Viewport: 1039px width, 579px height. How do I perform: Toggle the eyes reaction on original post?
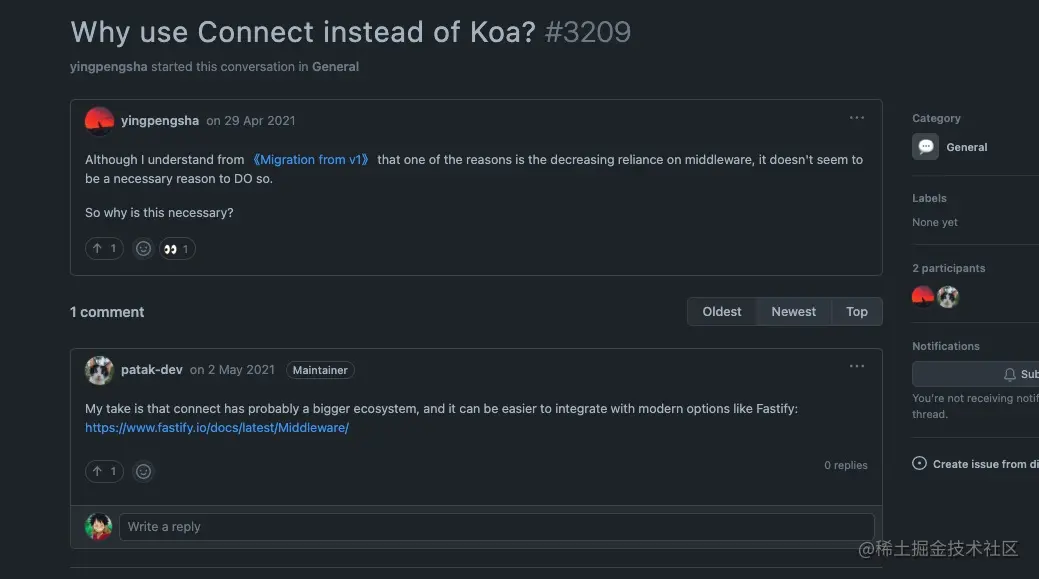(177, 248)
